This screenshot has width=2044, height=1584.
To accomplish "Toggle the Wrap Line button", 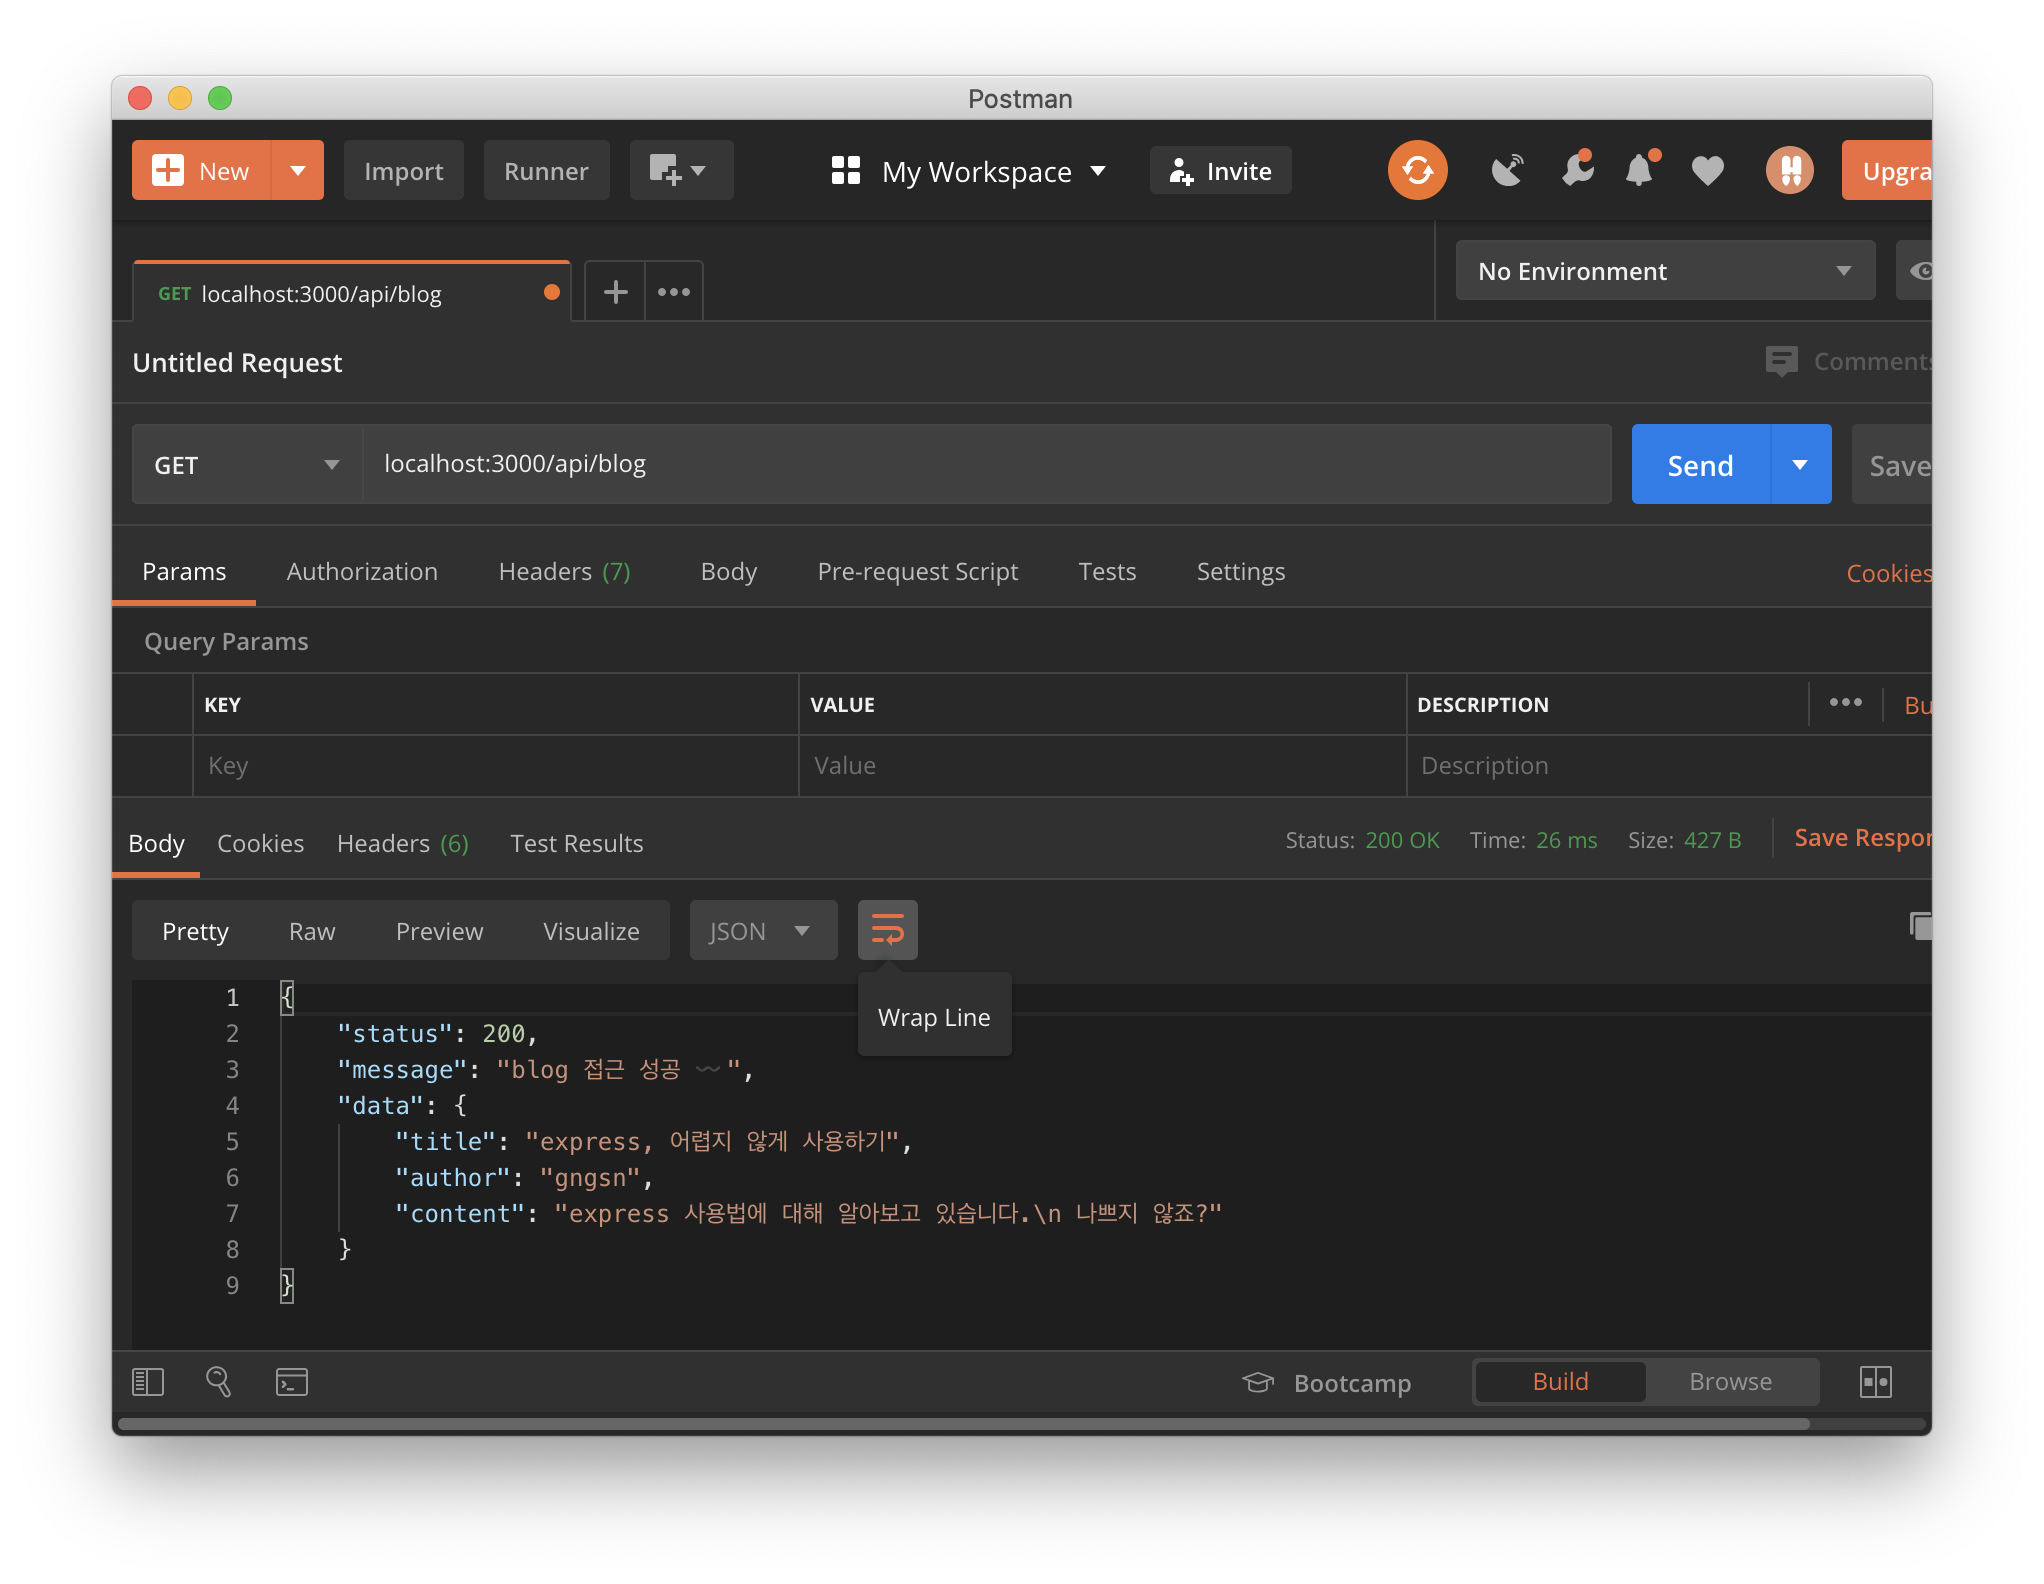I will pos(887,930).
